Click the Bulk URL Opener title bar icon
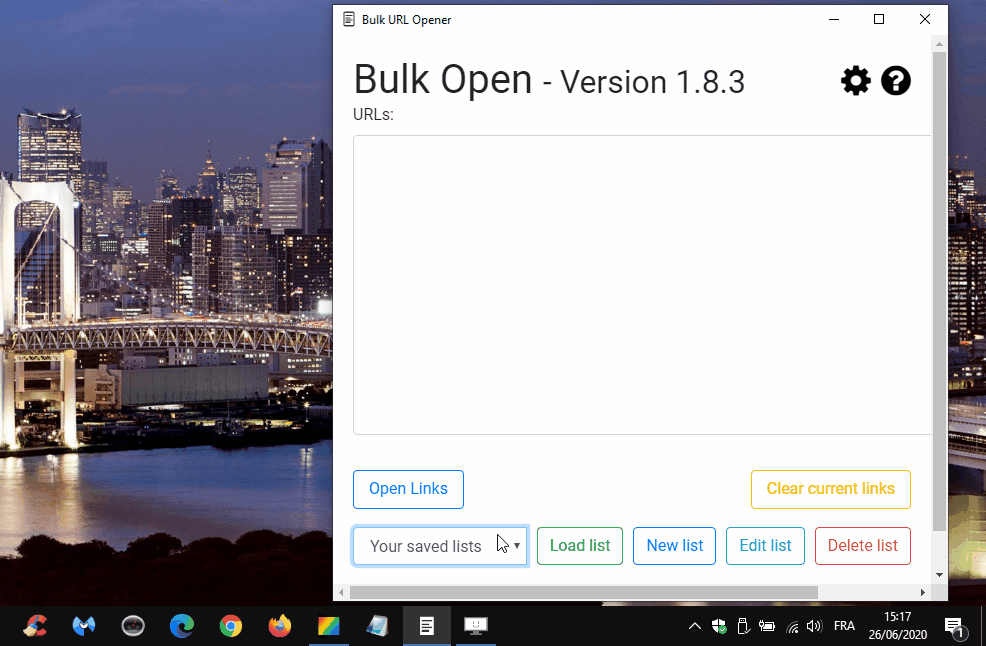986x646 pixels. click(x=348, y=19)
